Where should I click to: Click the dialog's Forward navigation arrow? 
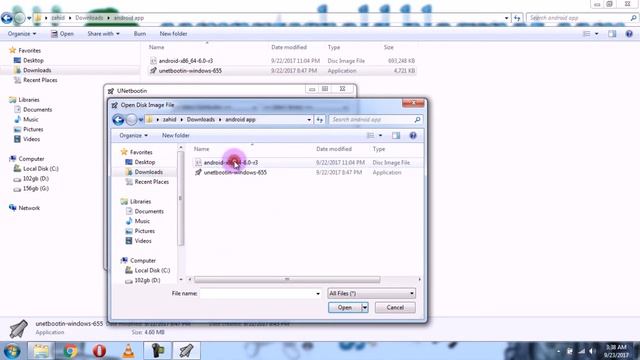click(x=131, y=120)
